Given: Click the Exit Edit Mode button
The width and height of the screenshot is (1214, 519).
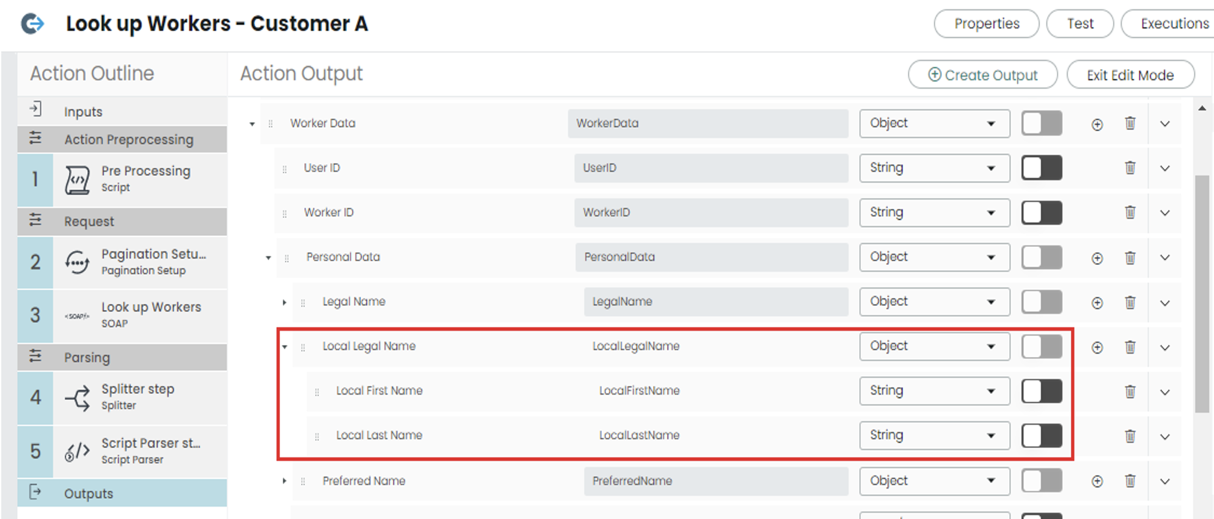Looking at the screenshot, I should (x=1130, y=75).
